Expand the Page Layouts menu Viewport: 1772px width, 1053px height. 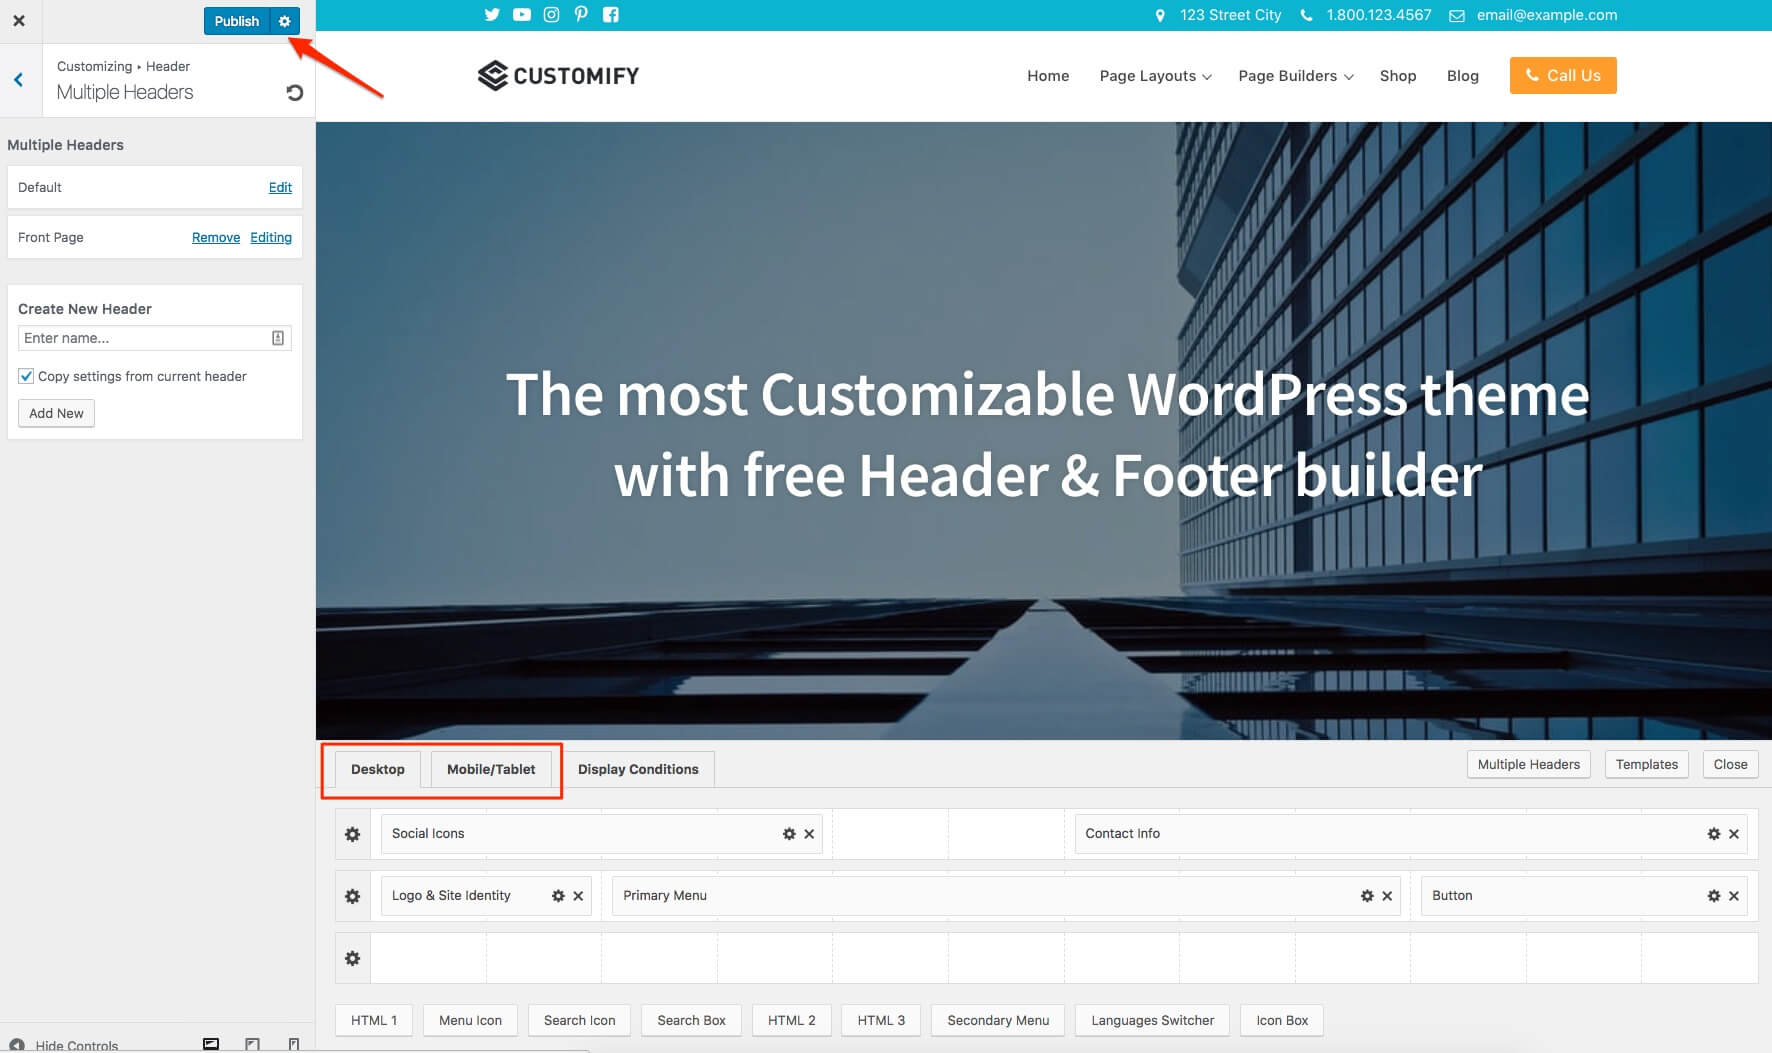1155,76
